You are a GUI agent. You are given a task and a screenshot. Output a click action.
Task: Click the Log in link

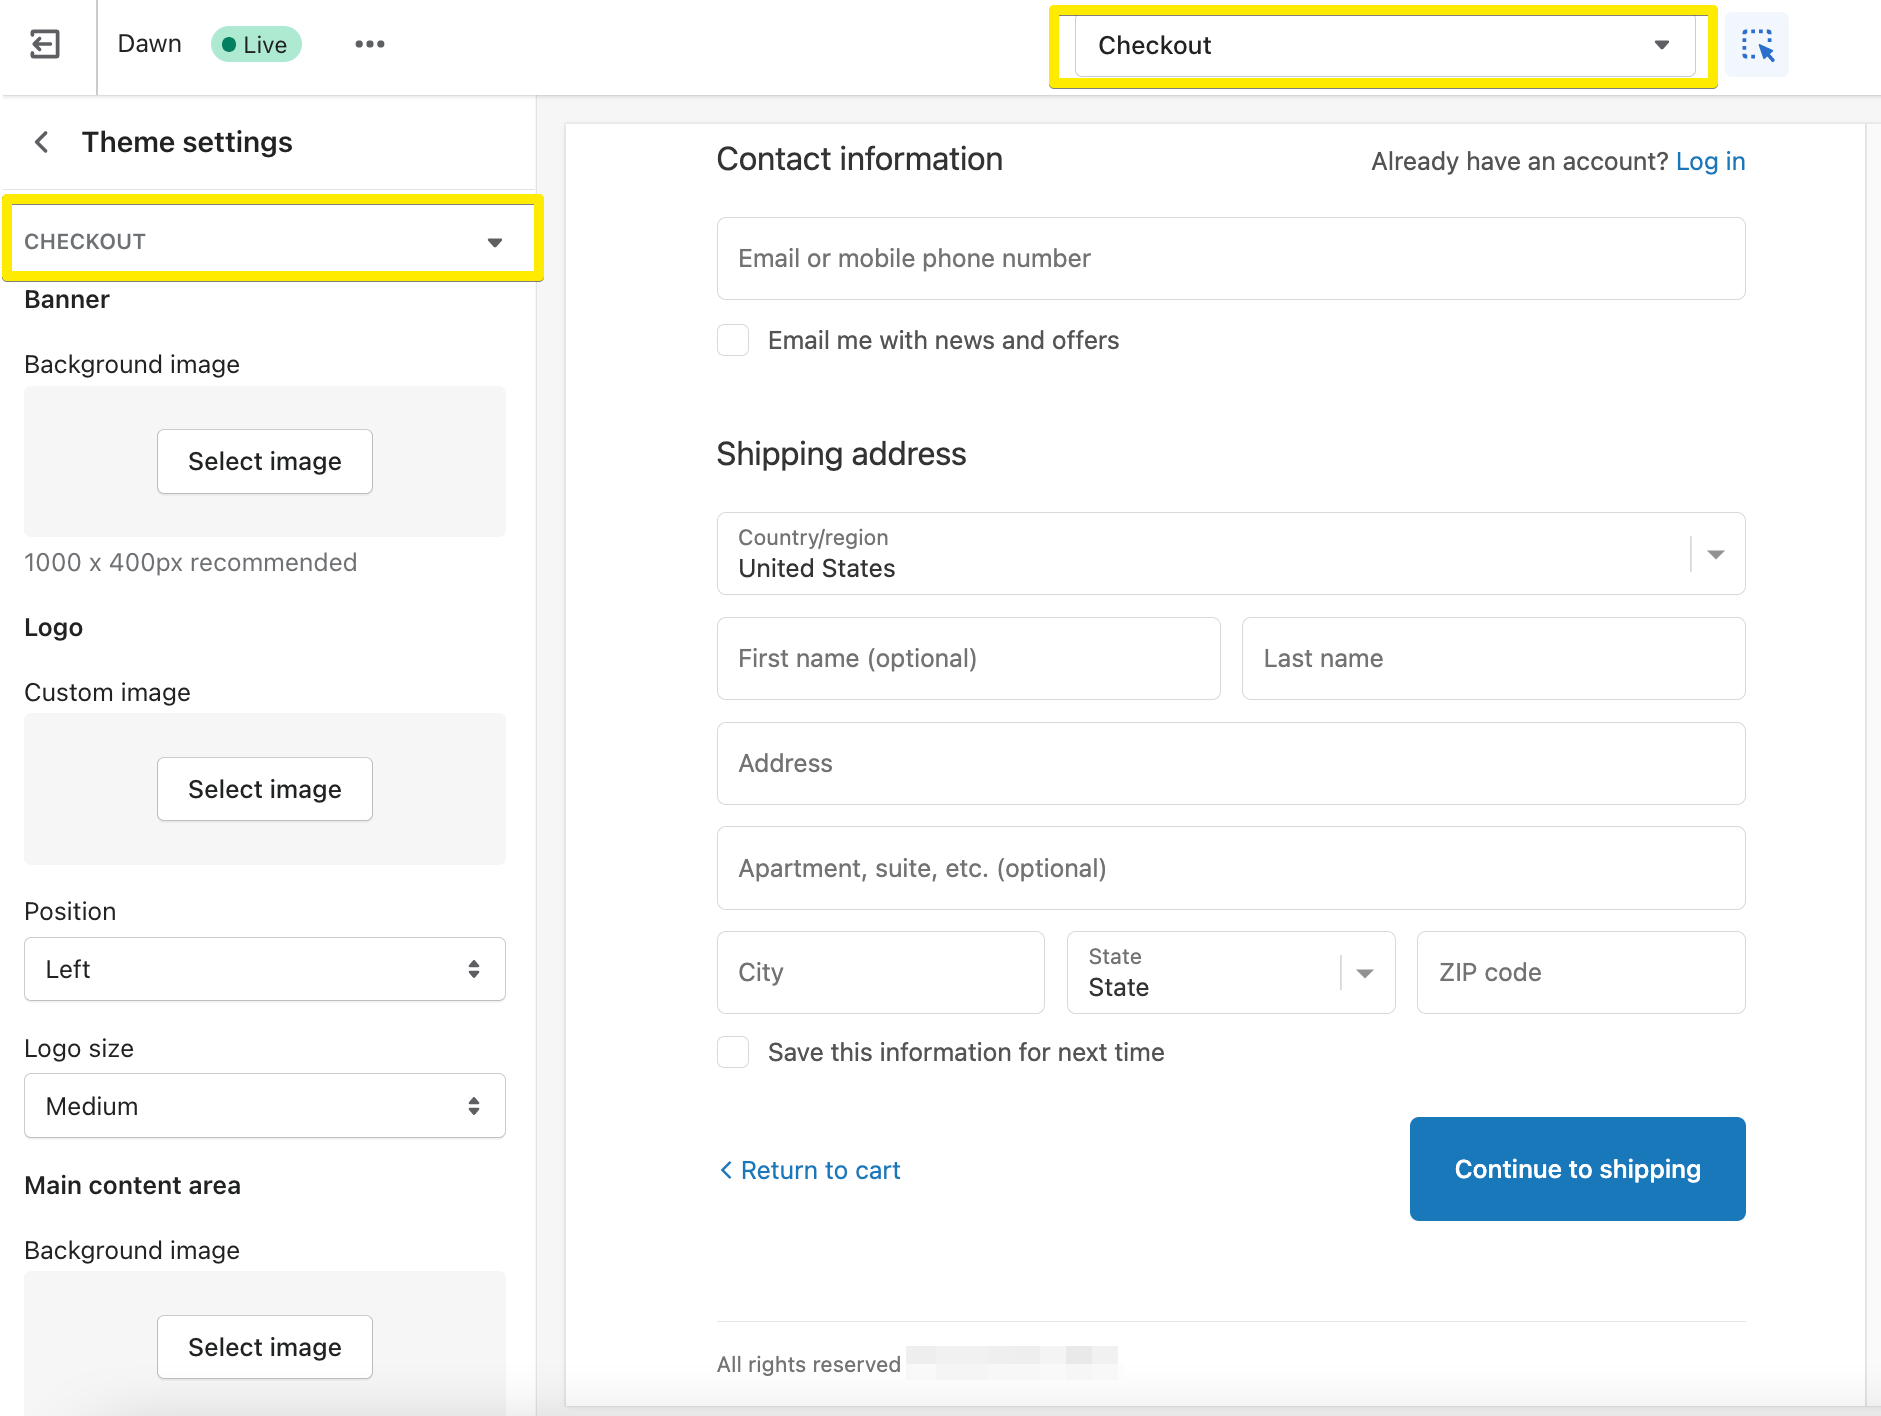tap(1710, 161)
